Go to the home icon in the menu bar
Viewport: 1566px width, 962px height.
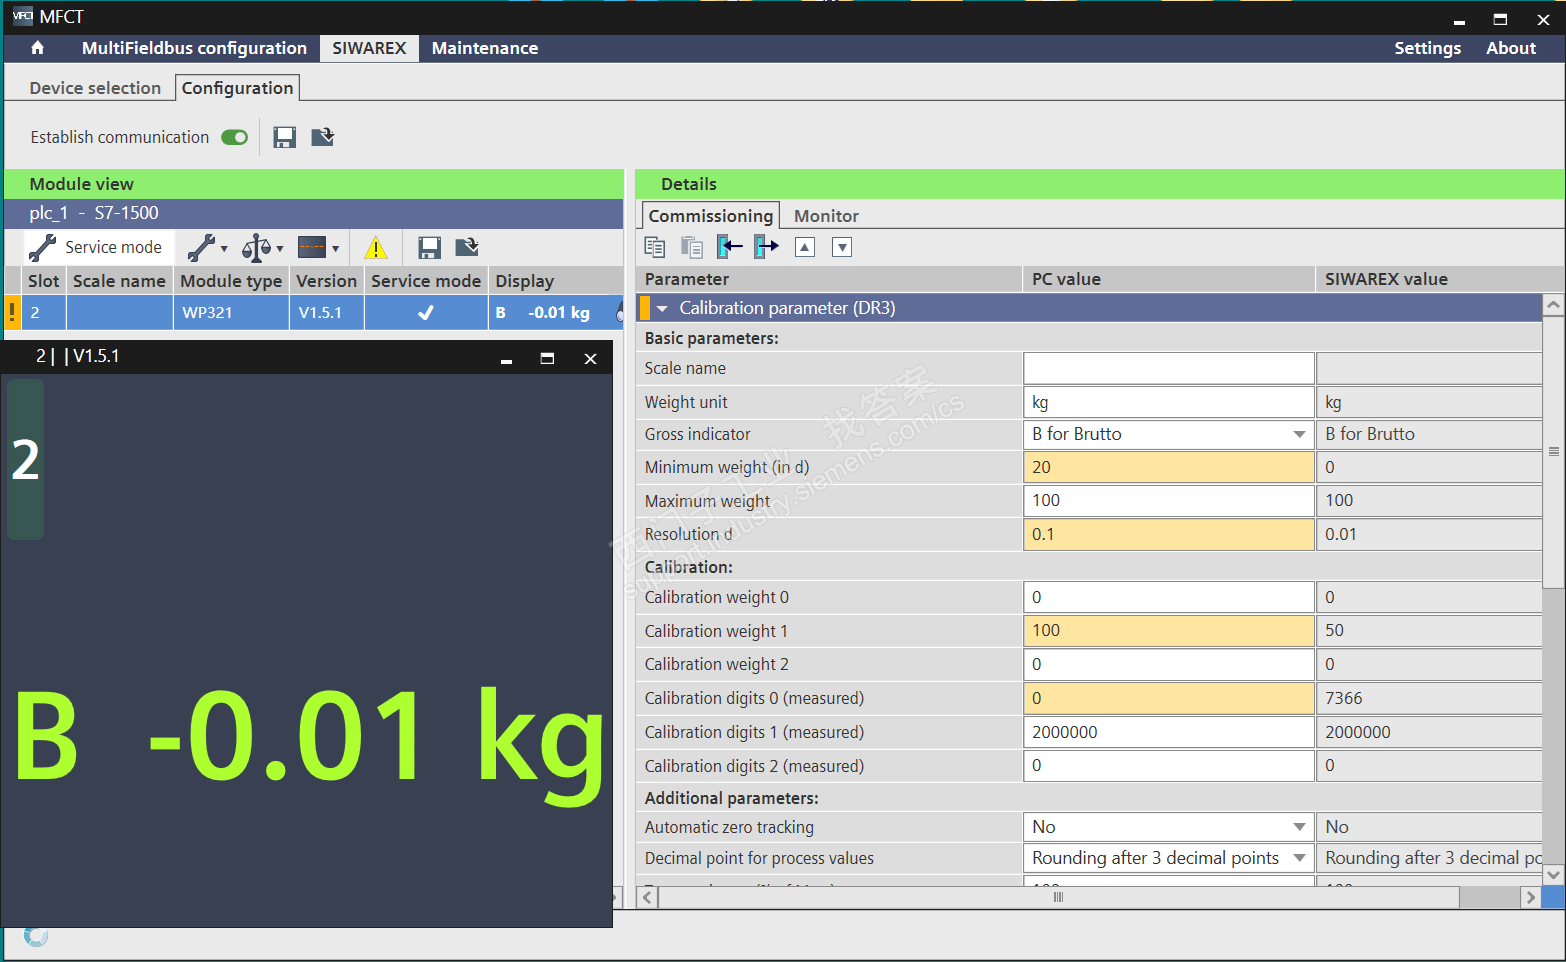tap(37, 48)
